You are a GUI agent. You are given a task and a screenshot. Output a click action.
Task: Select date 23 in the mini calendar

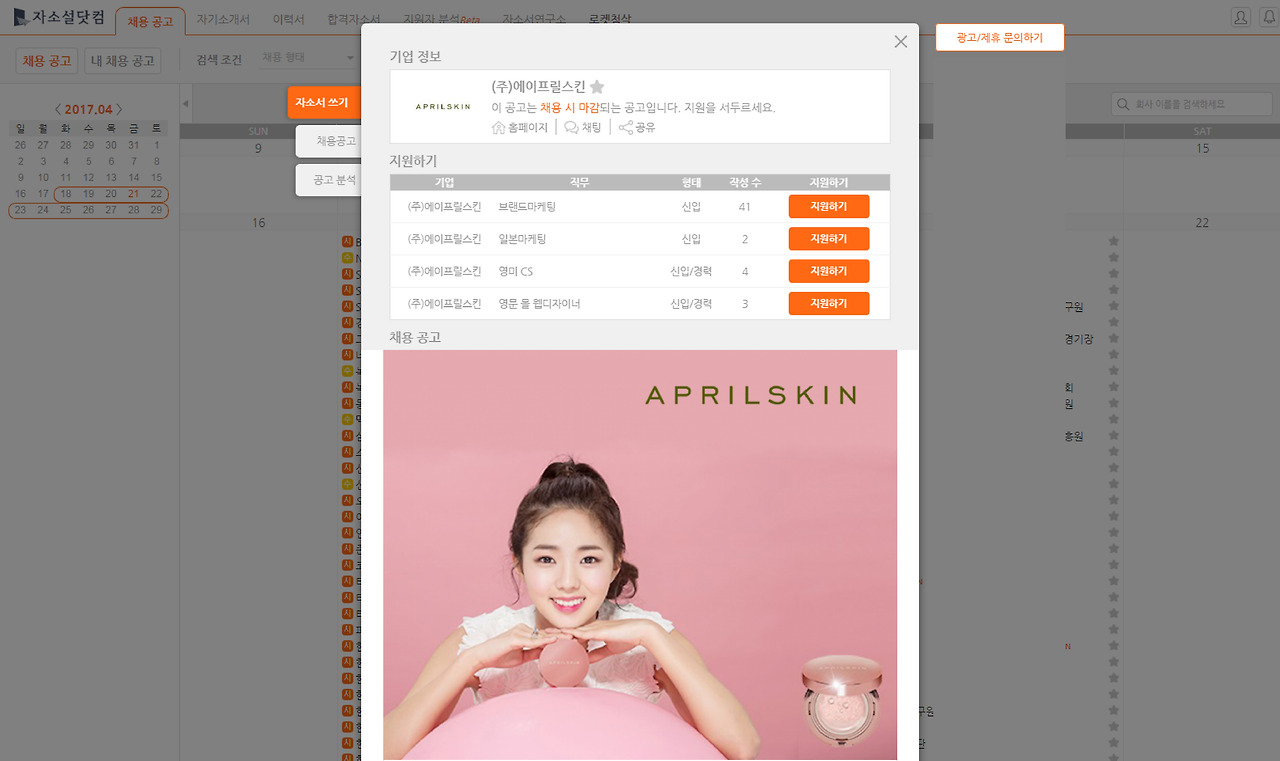pyautogui.click(x=20, y=209)
